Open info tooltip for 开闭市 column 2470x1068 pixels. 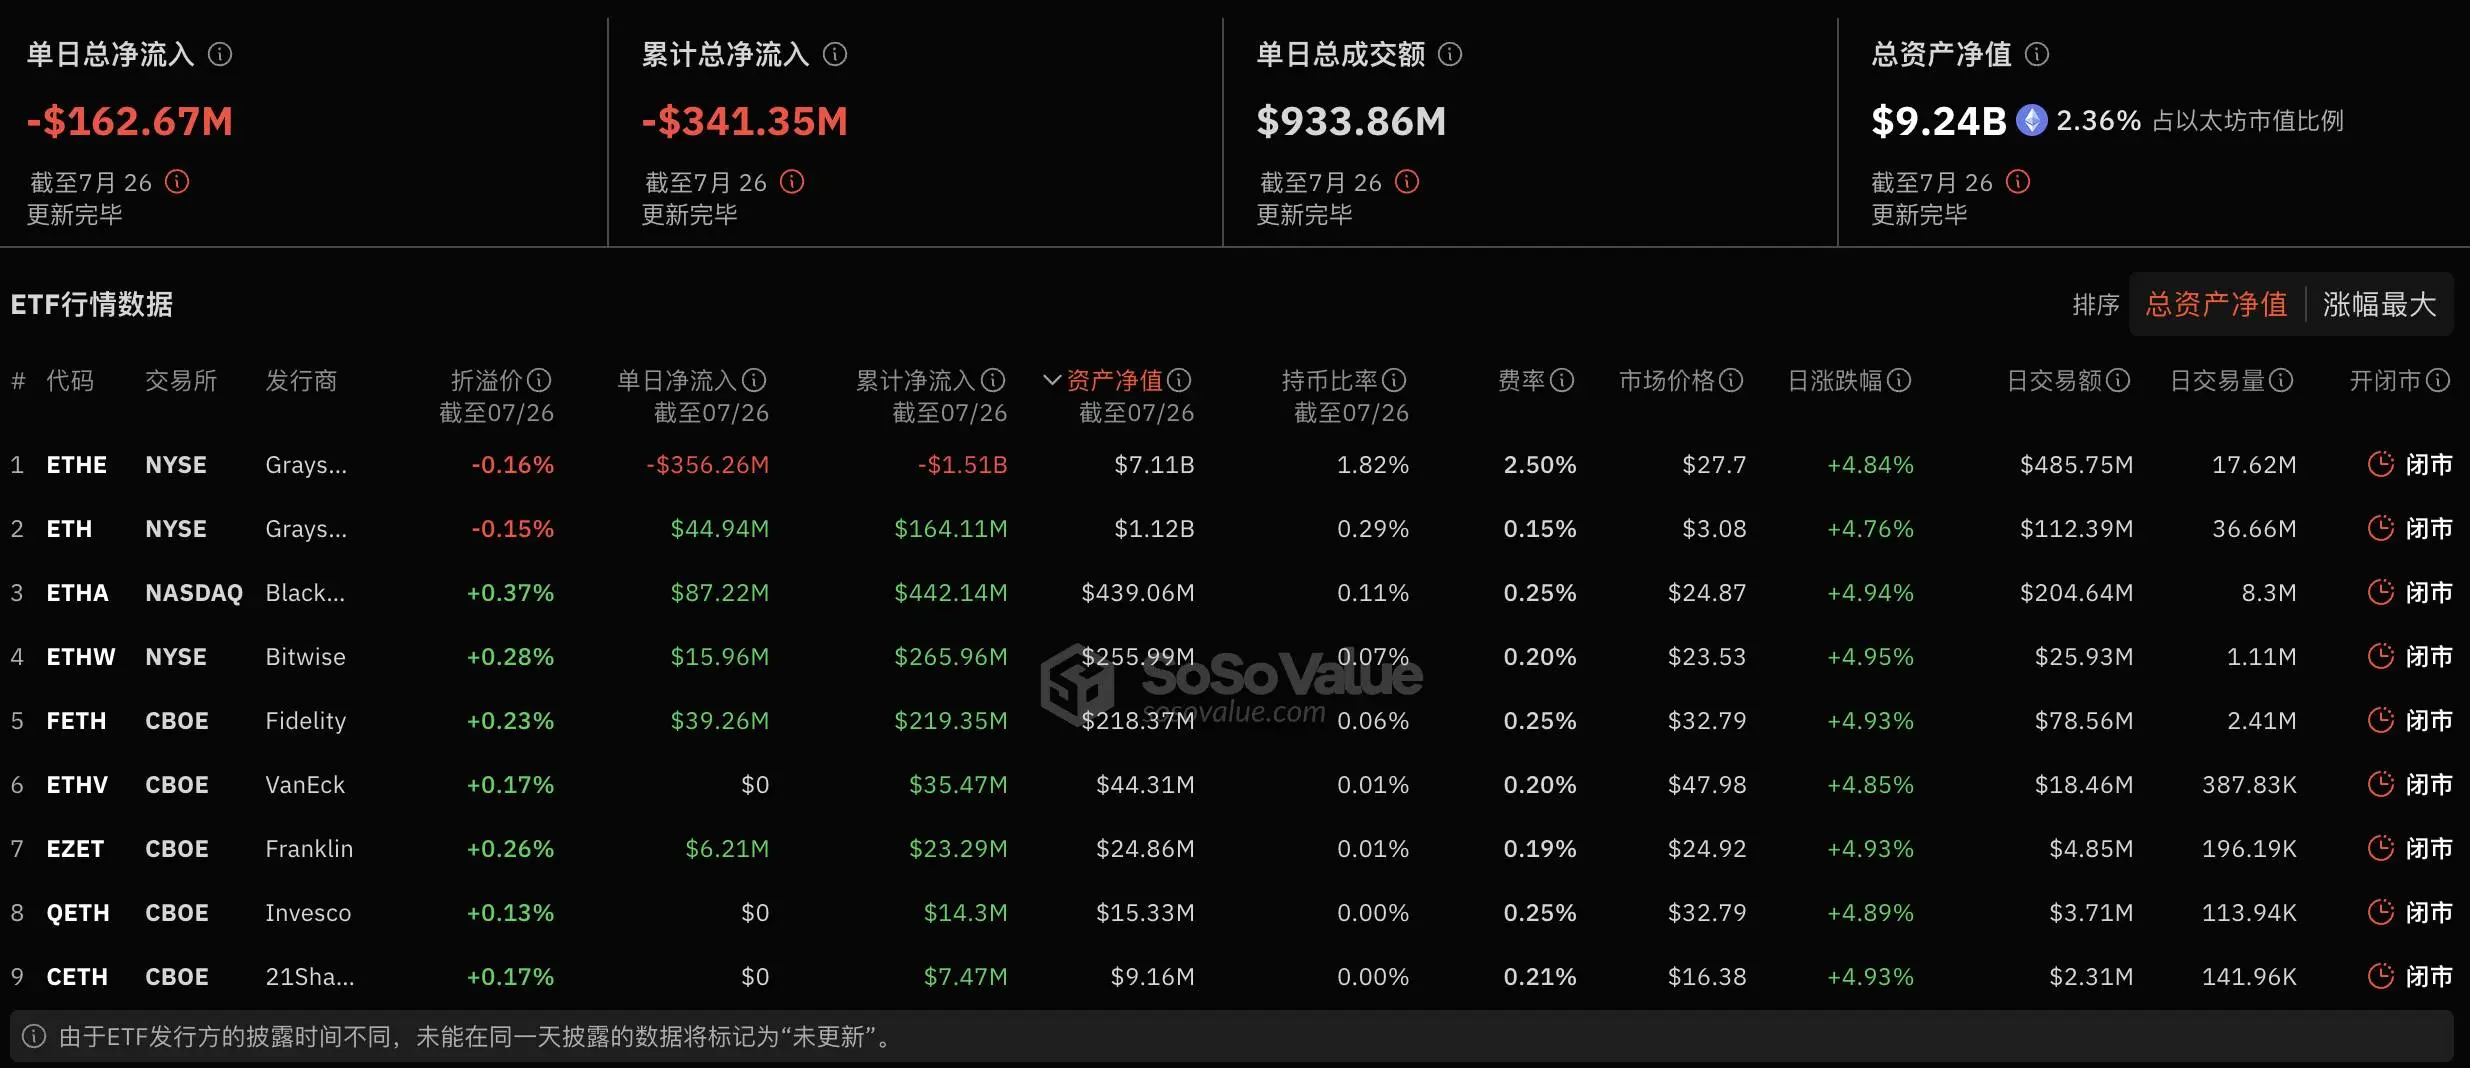click(x=2438, y=380)
